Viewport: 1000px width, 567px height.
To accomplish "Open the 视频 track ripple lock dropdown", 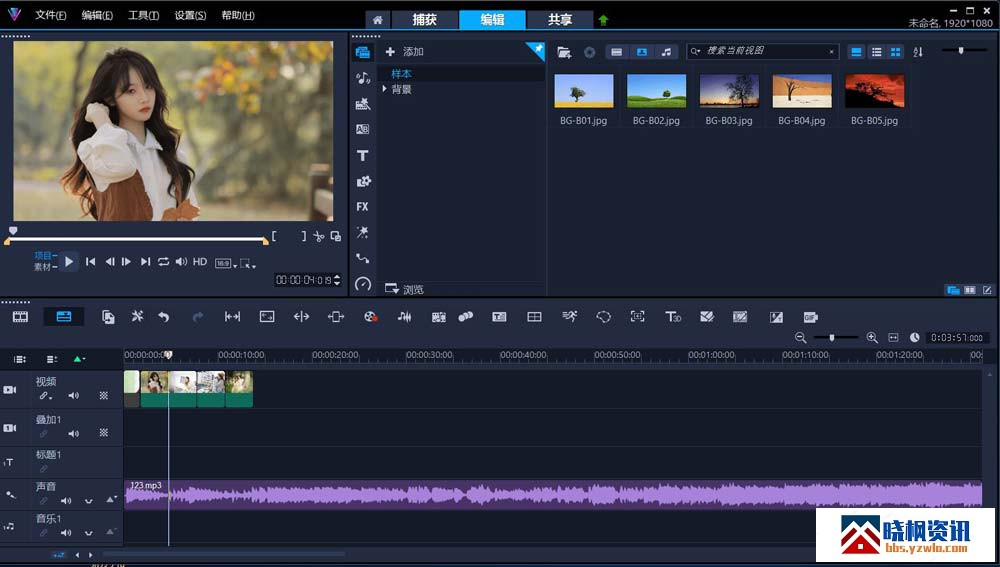I will 45,395.
